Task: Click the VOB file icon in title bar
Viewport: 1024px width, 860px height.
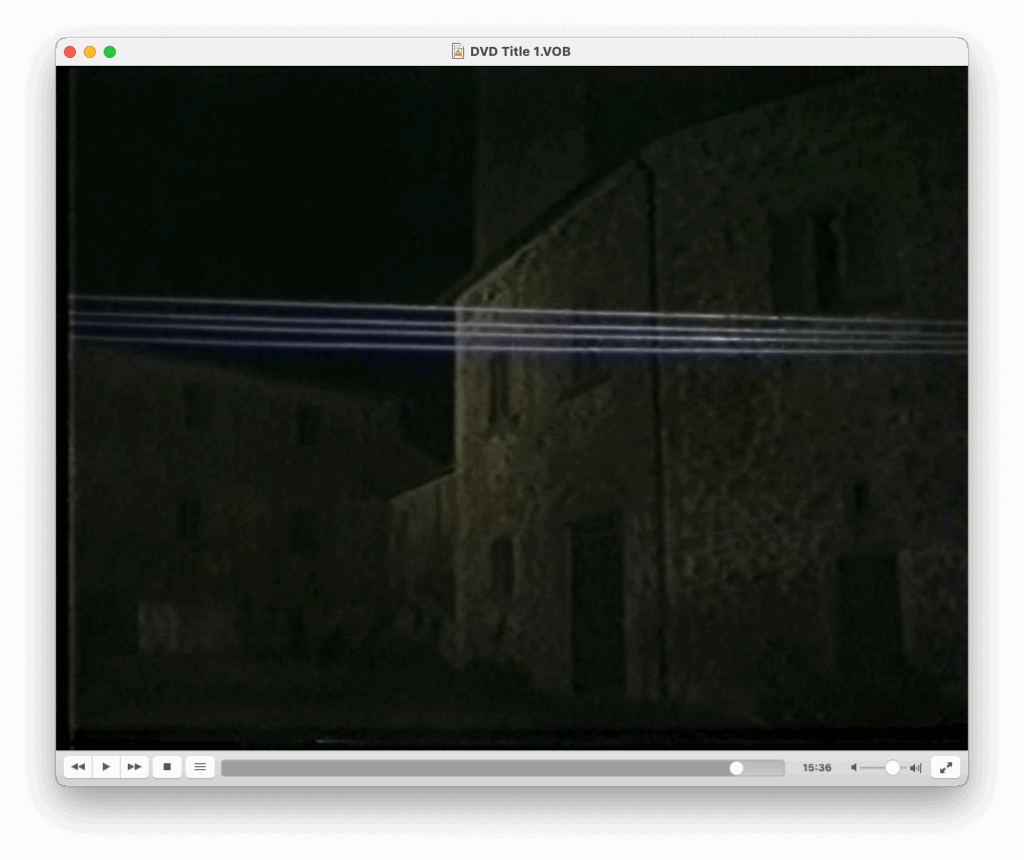Action: click(x=458, y=52)
